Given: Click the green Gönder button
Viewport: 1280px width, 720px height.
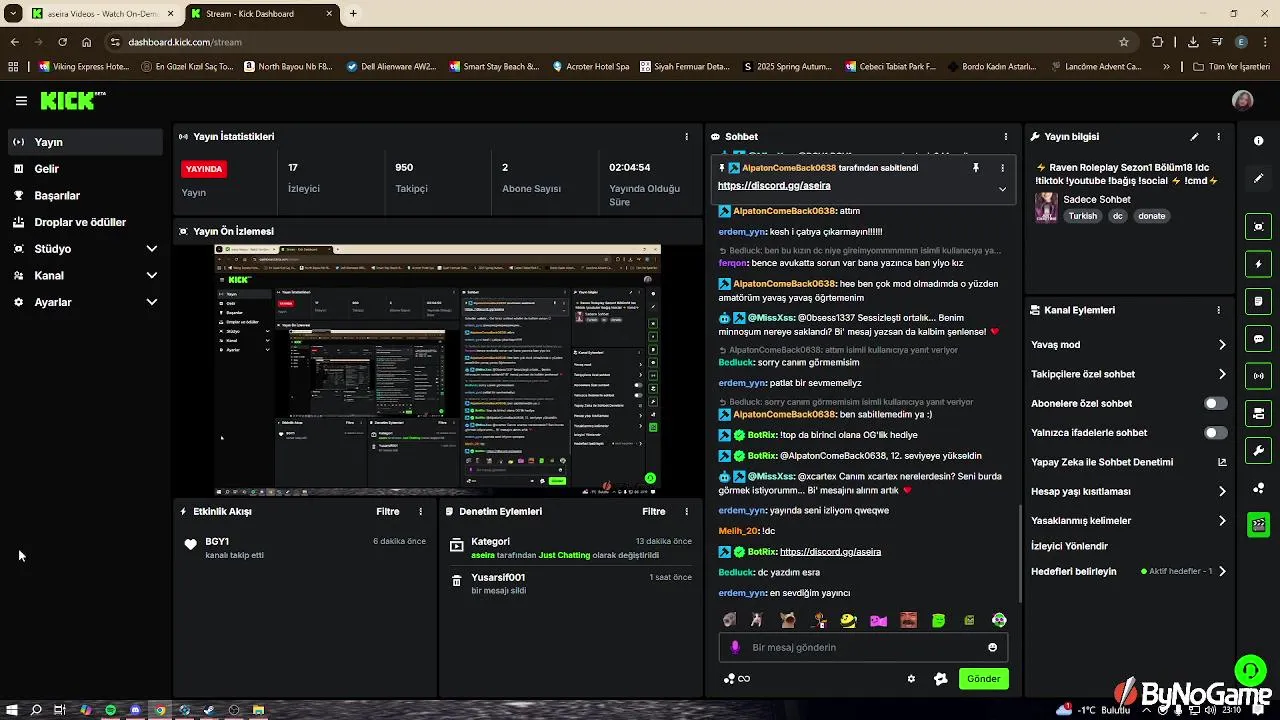Looking at the screenshot, I should (983, 679).
